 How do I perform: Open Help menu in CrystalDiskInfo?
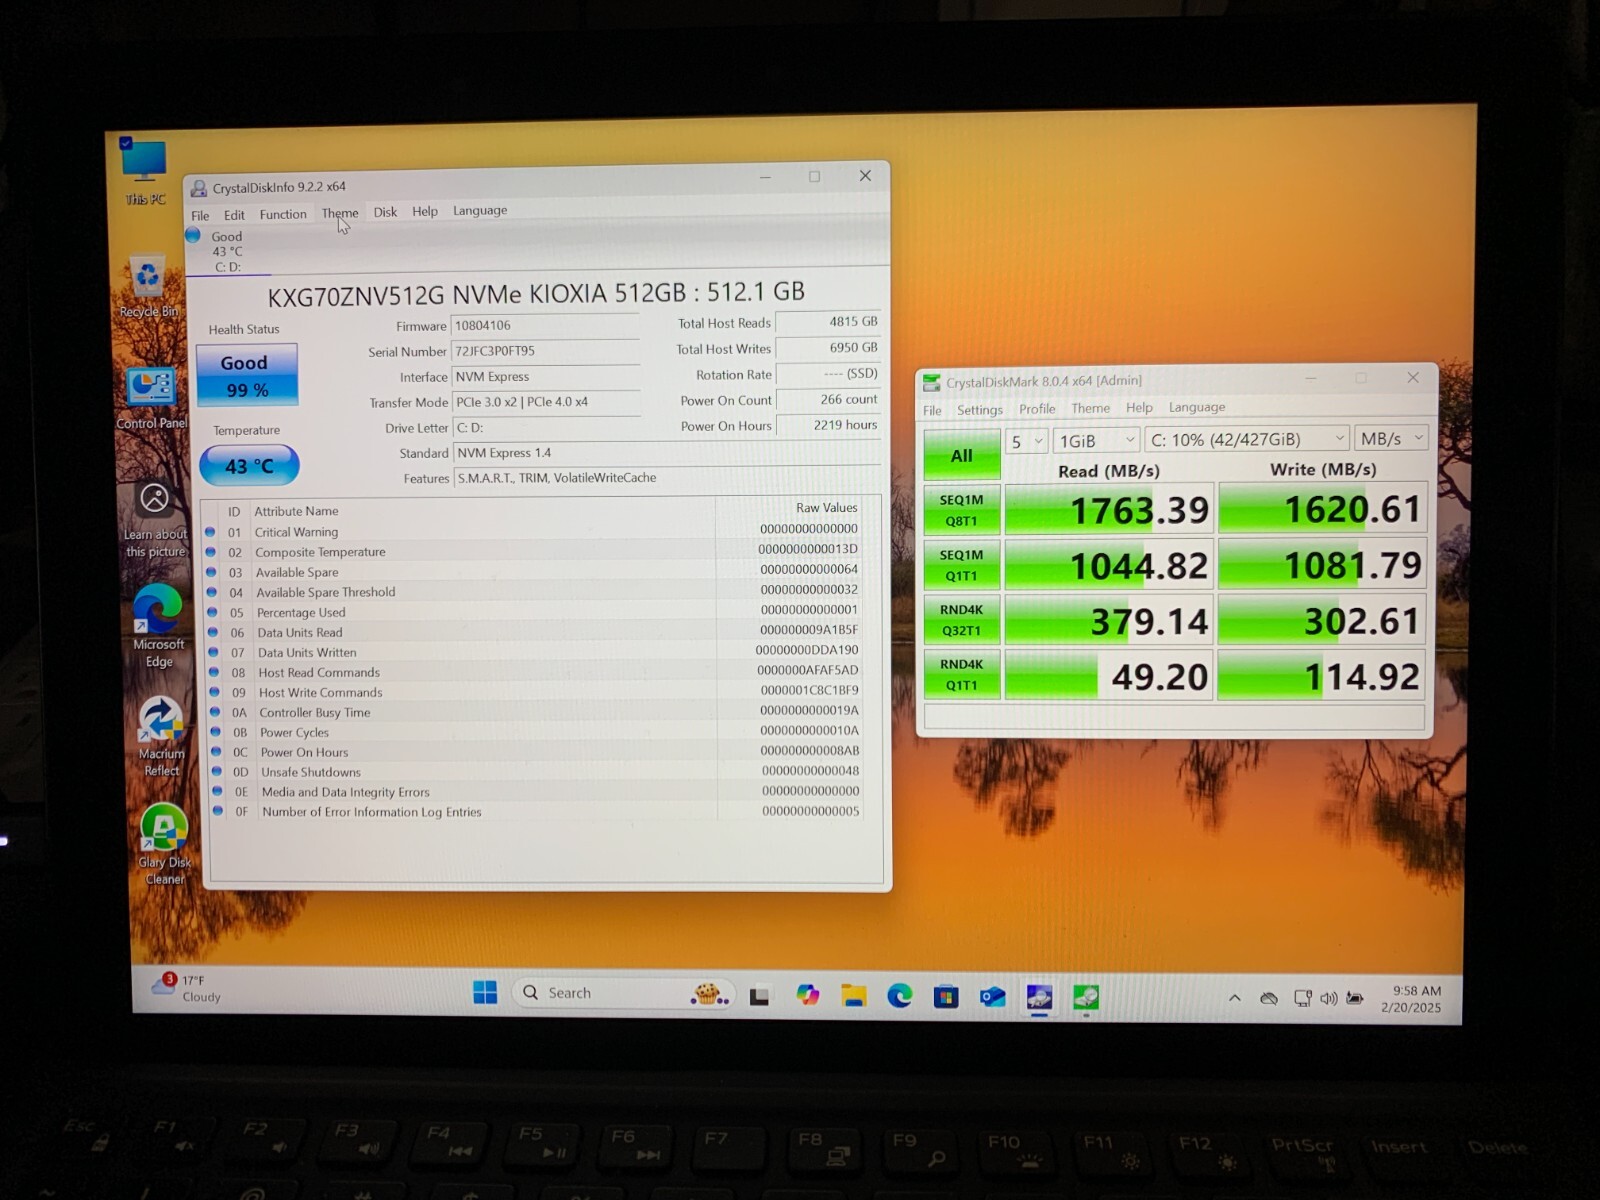pos(425,211)
